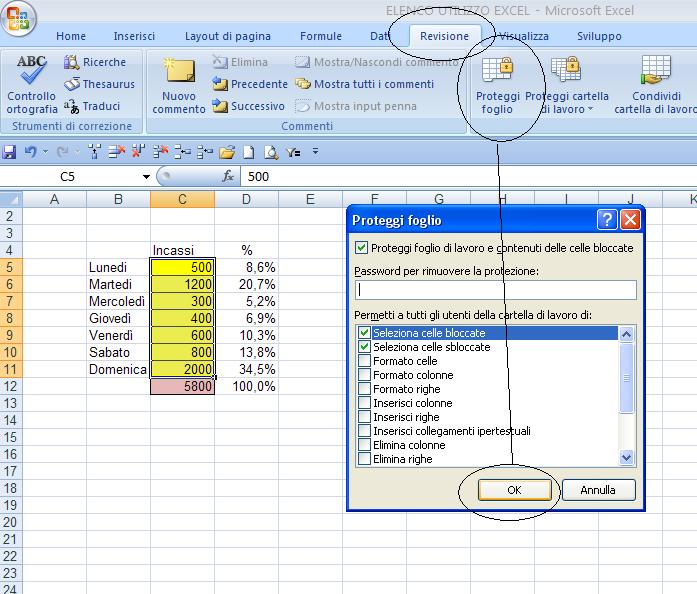This screenshot has width=697, height=594.
Task: Open the Home tab
Action: (71, 36)
